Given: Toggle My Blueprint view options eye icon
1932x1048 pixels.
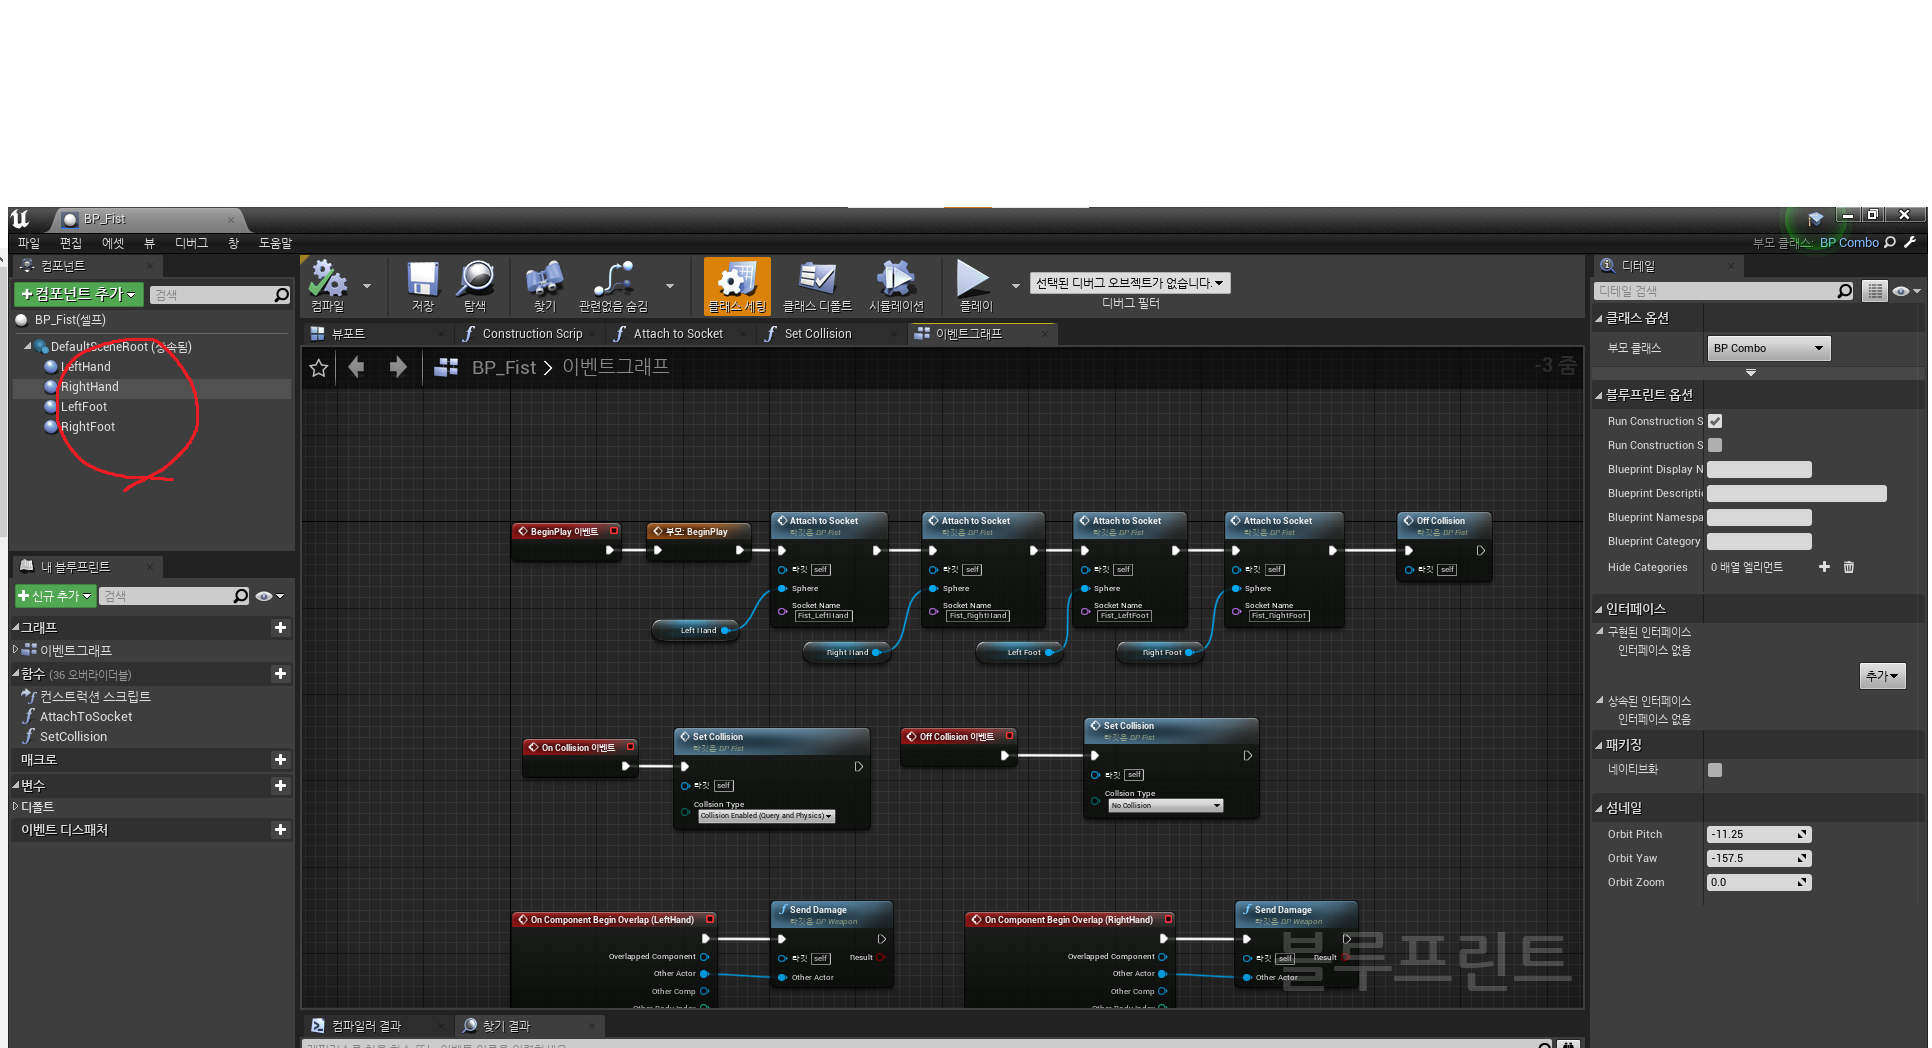Looking at the screenshot, I should tap(268, 596).
